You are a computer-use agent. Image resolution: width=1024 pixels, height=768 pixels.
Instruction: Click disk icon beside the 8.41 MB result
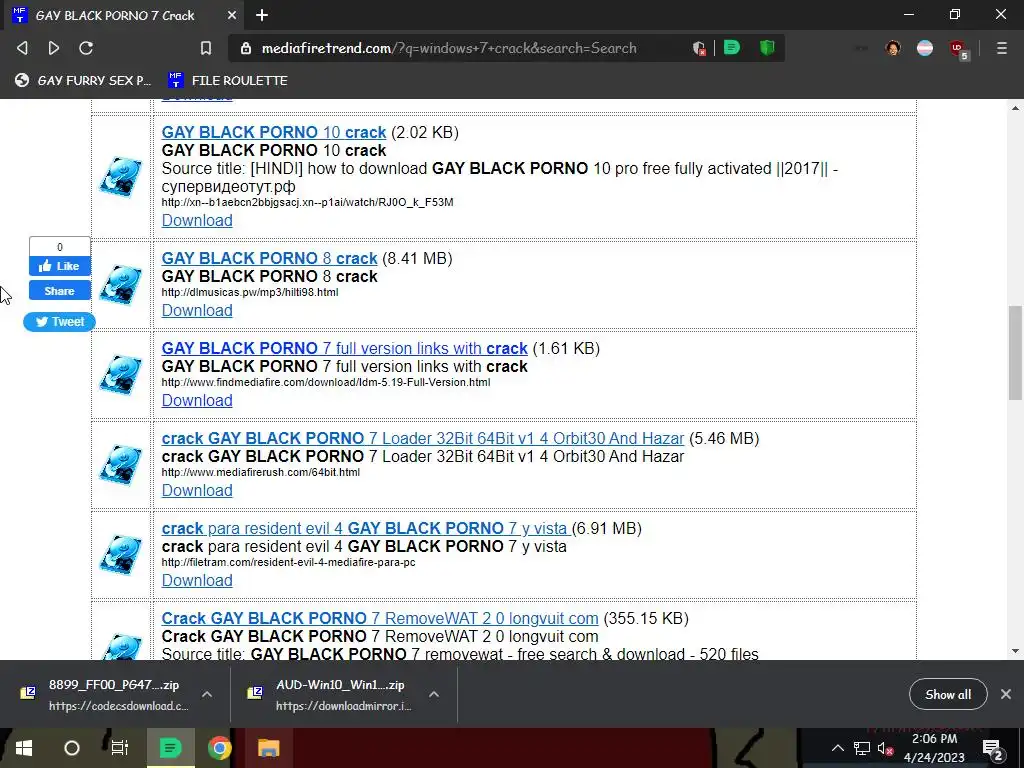click(x=121, y=285)
